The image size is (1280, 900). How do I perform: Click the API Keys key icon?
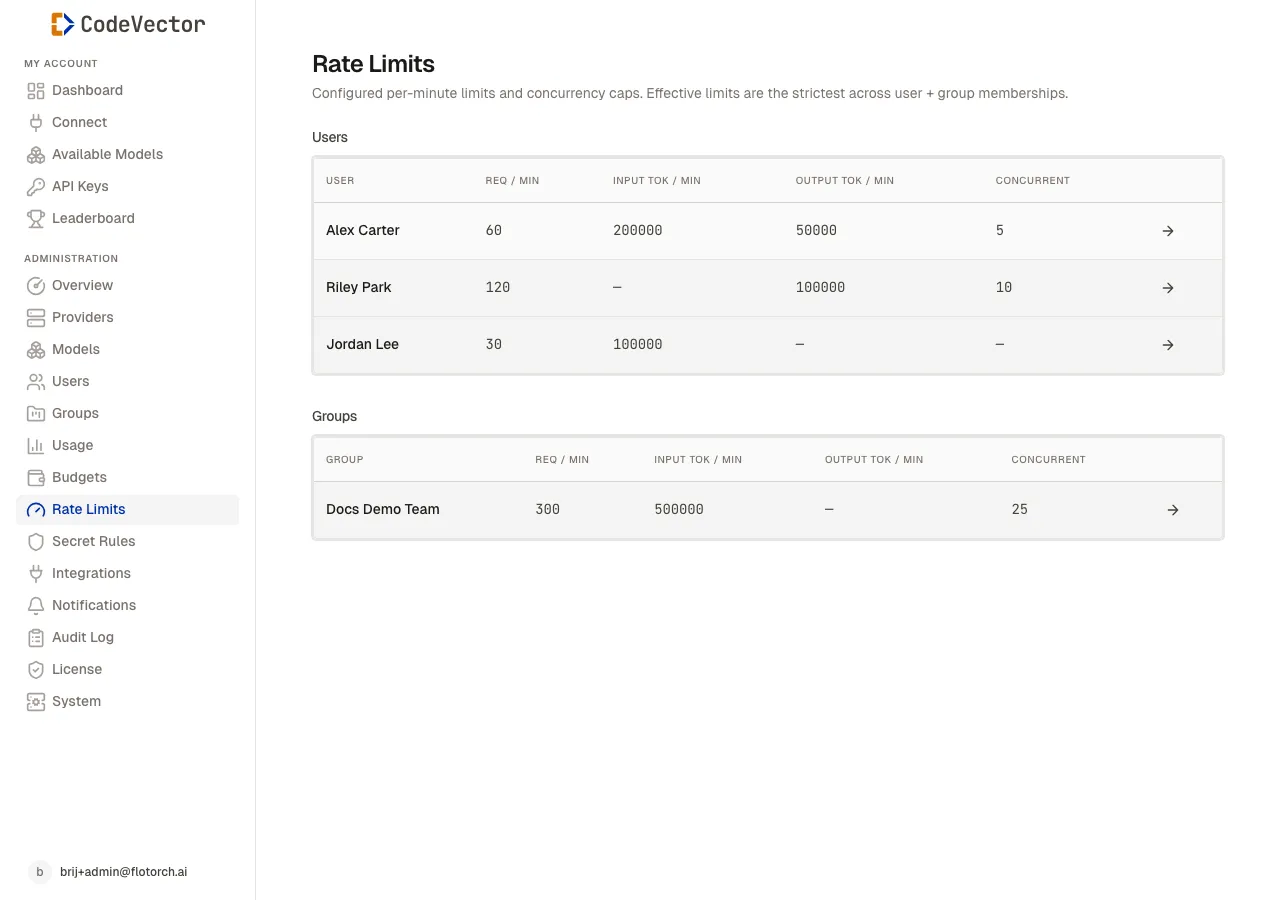tap(36, 187)
